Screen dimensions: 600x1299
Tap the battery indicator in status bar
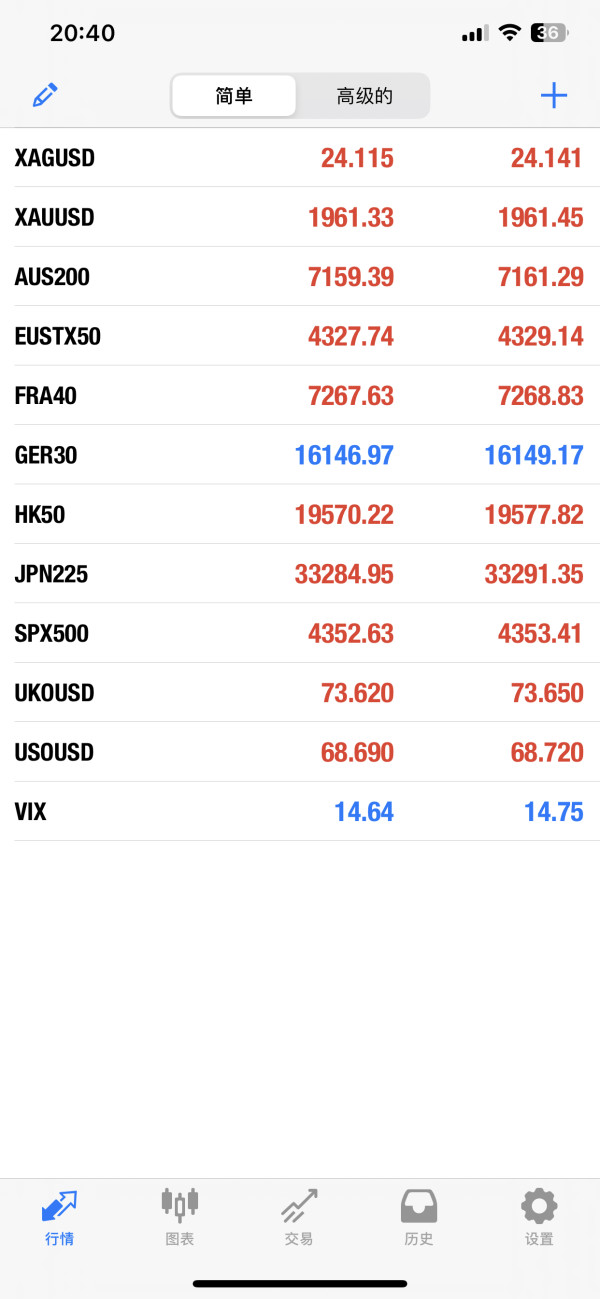pyautogui.click(x=549, y=33)
